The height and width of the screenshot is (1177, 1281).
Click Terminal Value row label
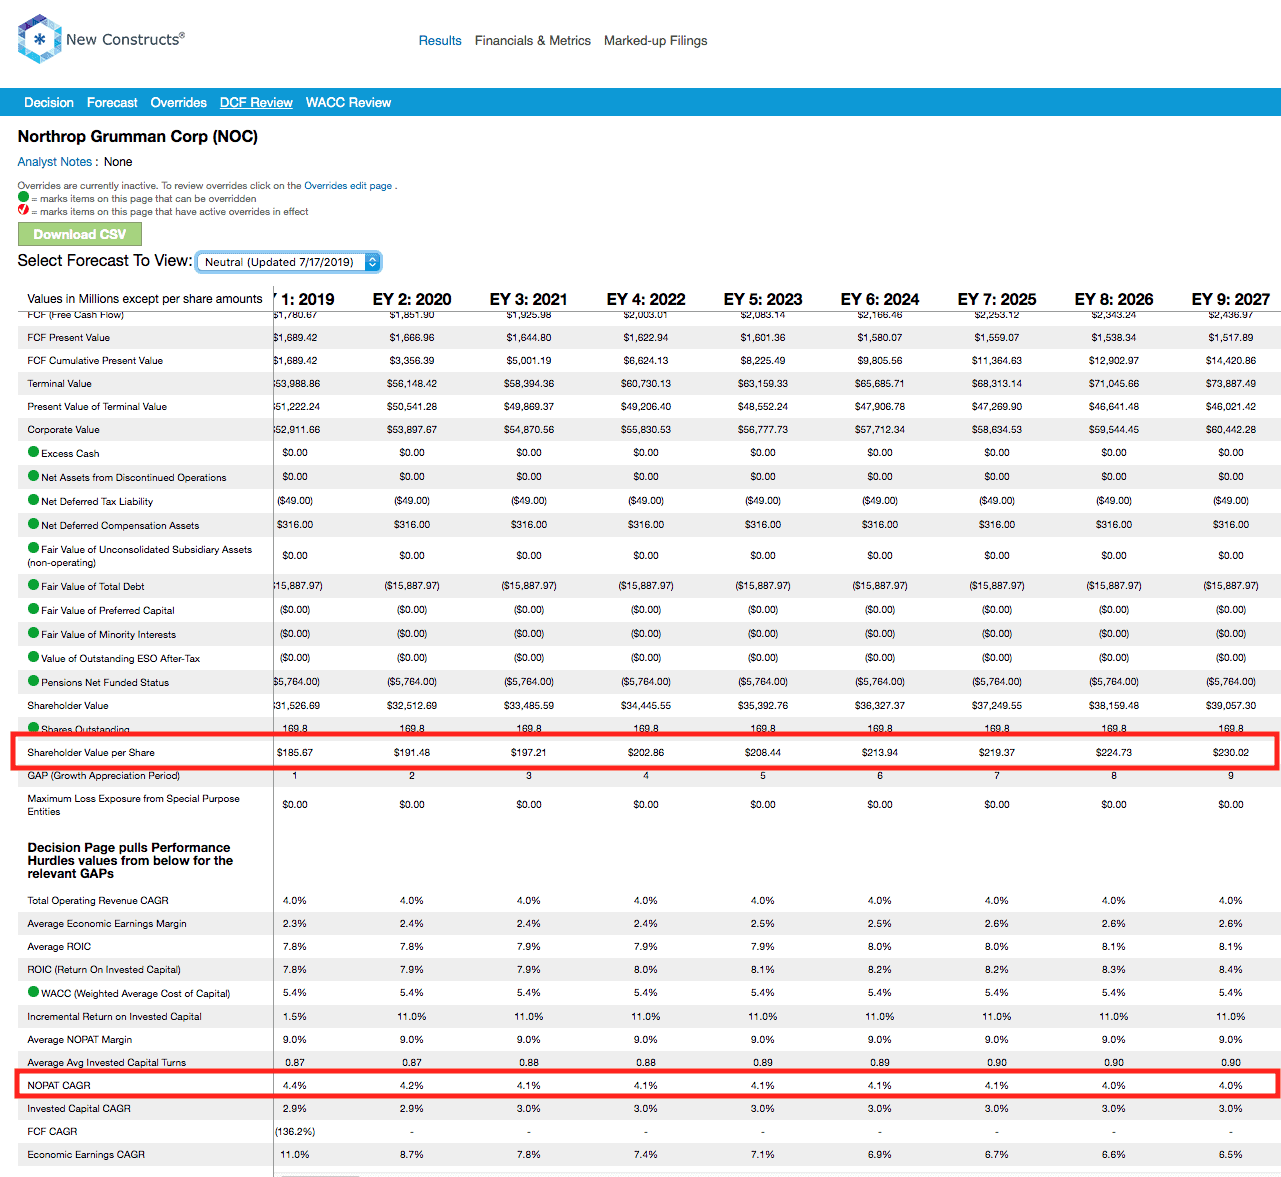[x=59, y=384]
